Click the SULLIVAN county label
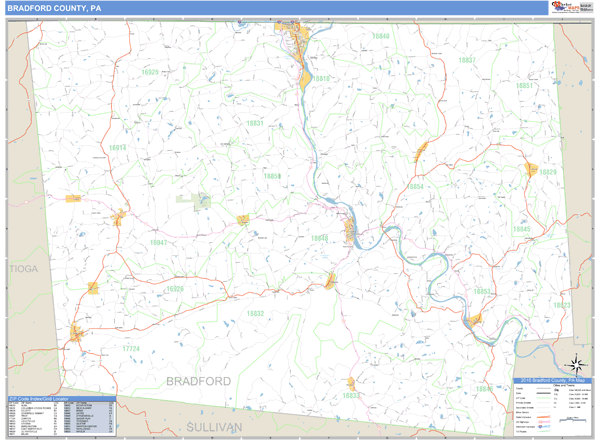Viewport: 600px width, 440px height. pos(214,427)
